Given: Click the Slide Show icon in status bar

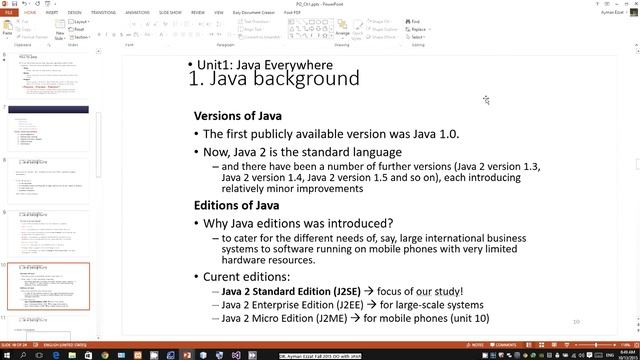Looking at the screenshot, I should [x=567, y=345].
